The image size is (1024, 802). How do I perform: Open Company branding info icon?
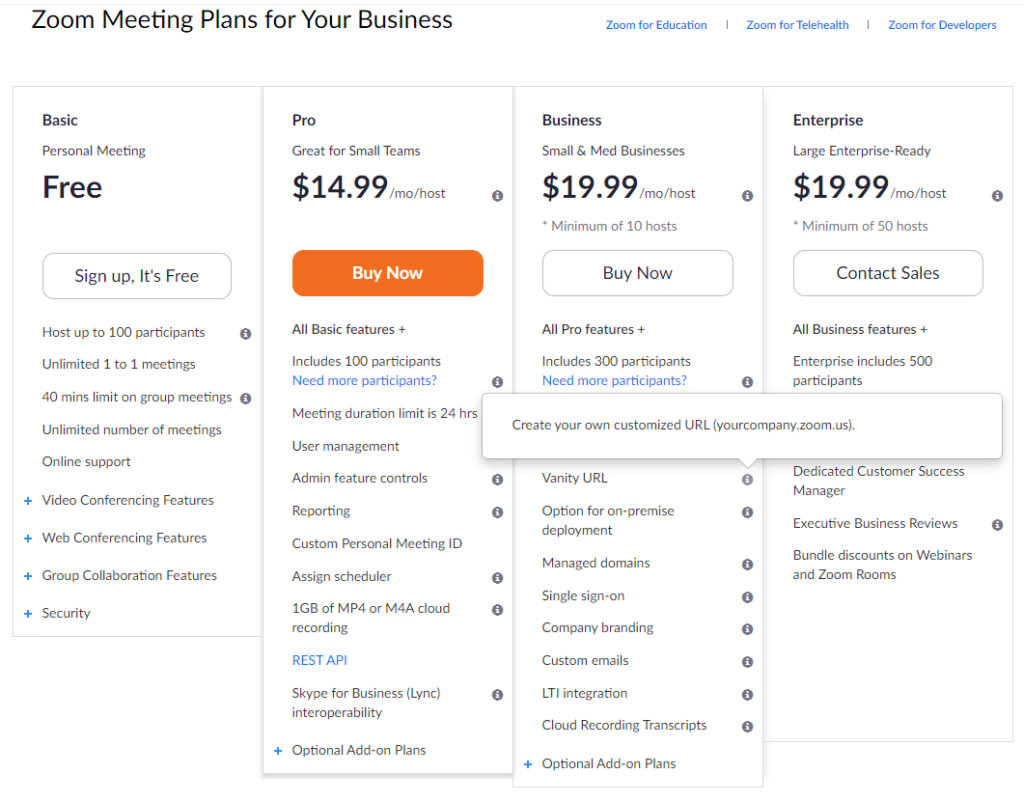coord(748,629)
